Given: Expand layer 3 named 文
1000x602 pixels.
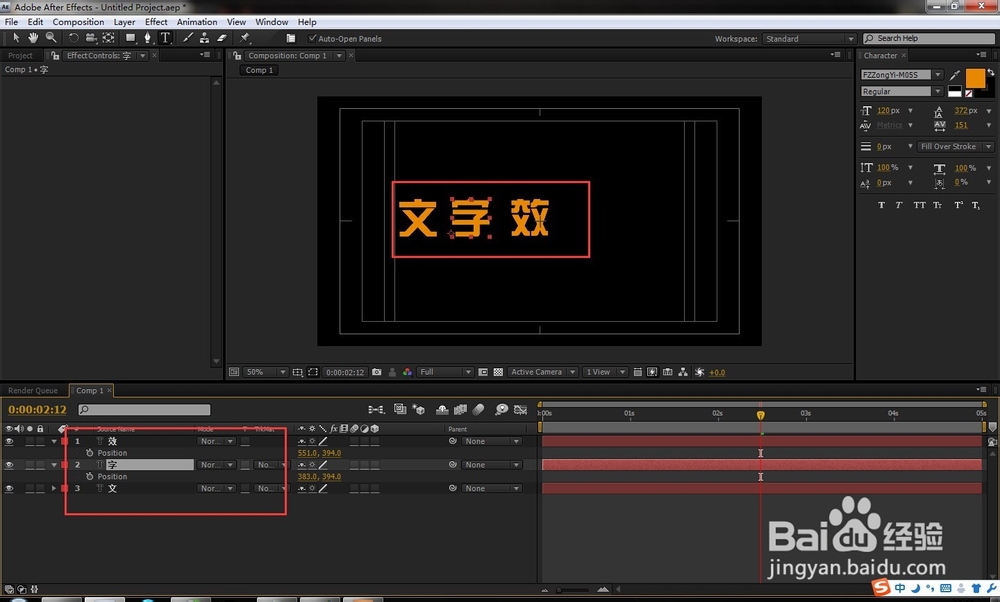Looking at the screenshot, I should [x=54, y=488].
